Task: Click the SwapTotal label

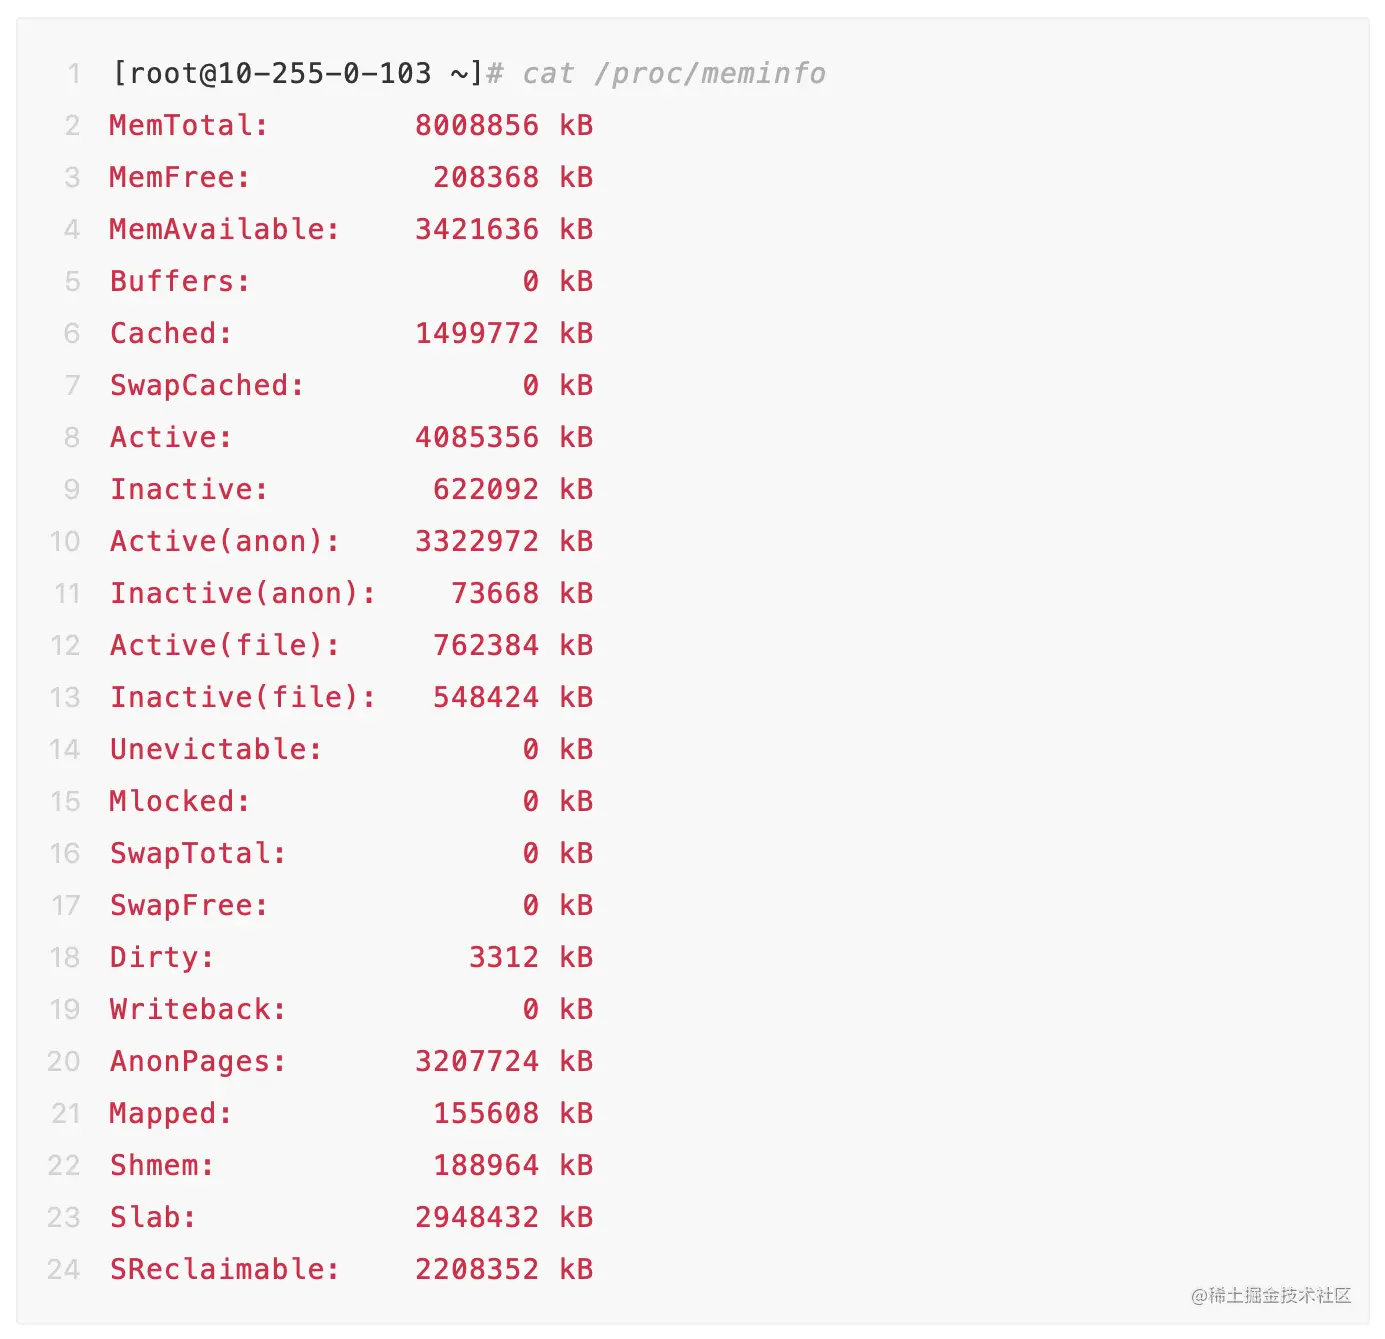Action: pos(197,854)
